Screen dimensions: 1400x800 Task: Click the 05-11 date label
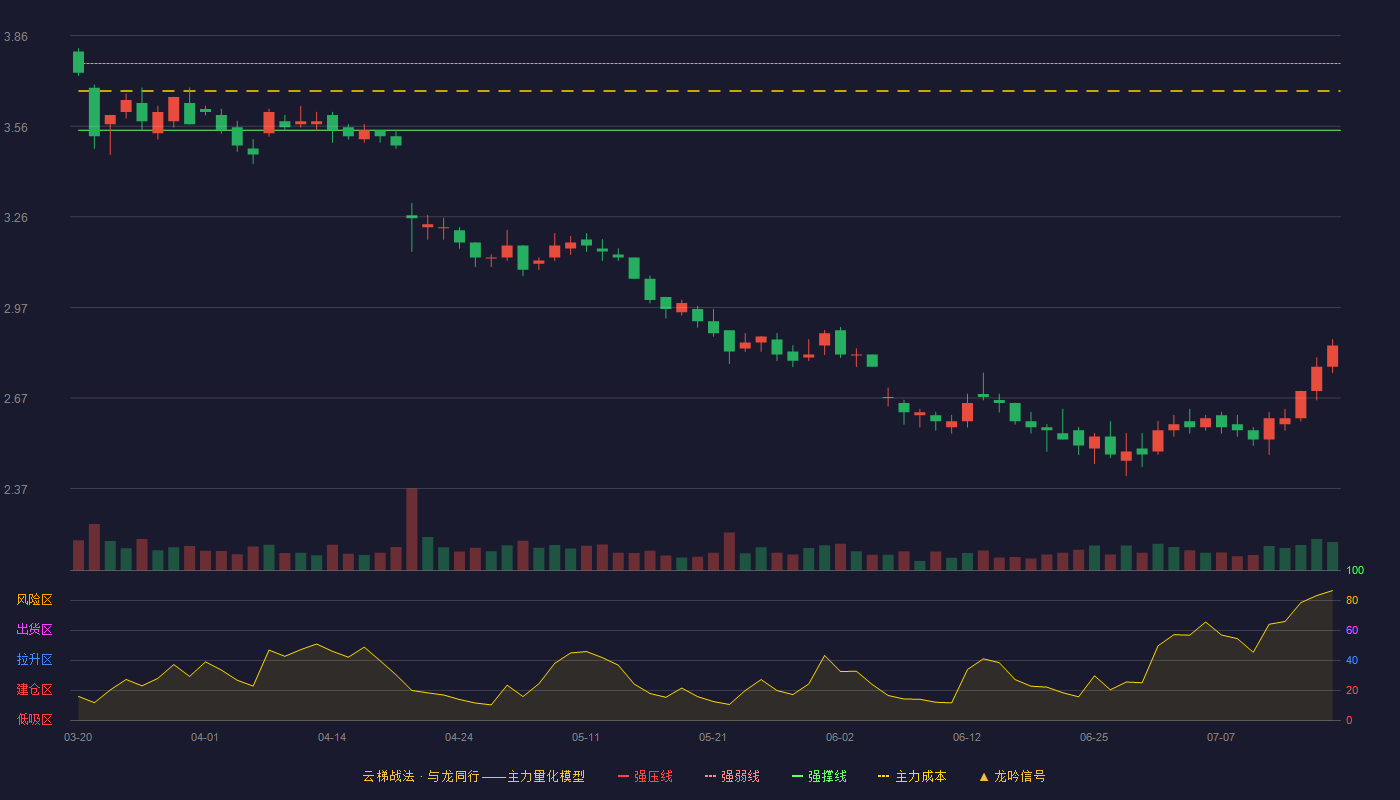click(x=586, y=737)
